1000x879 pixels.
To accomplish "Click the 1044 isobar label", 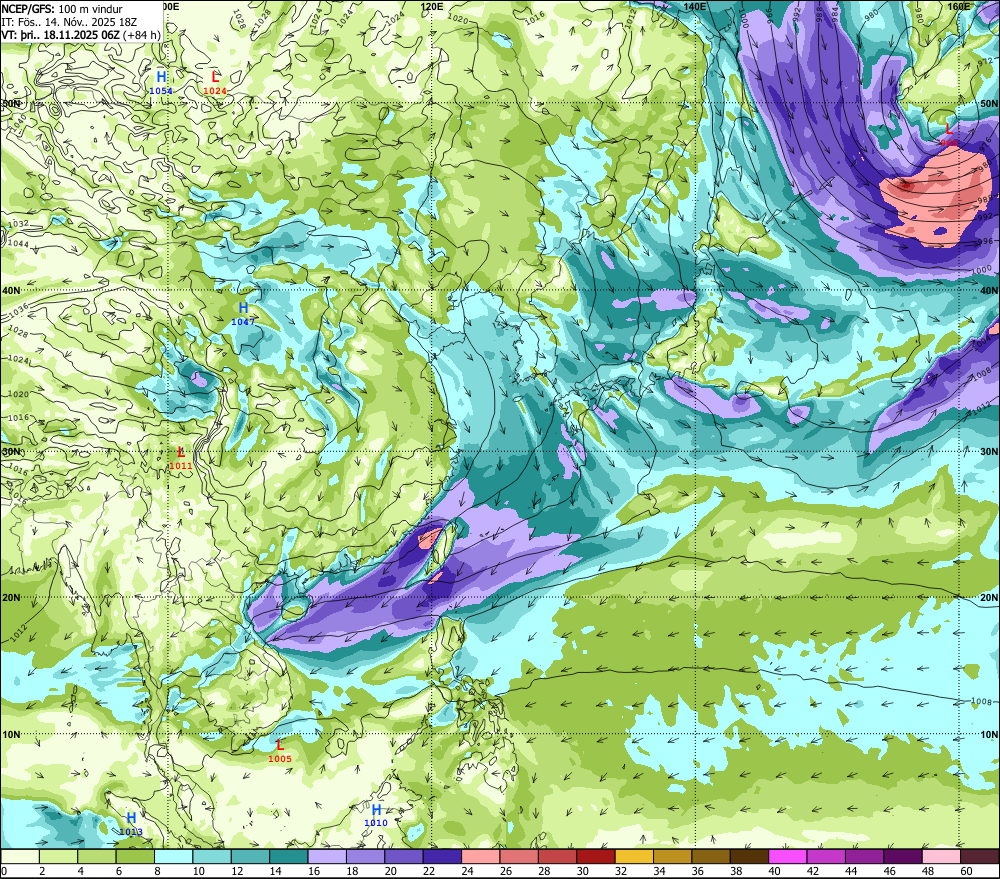I will coord(18,244).
